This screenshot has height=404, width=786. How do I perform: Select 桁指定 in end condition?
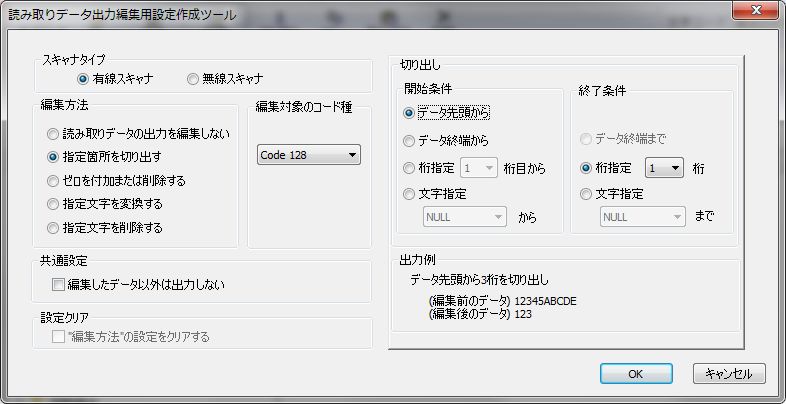click(587, 169)
